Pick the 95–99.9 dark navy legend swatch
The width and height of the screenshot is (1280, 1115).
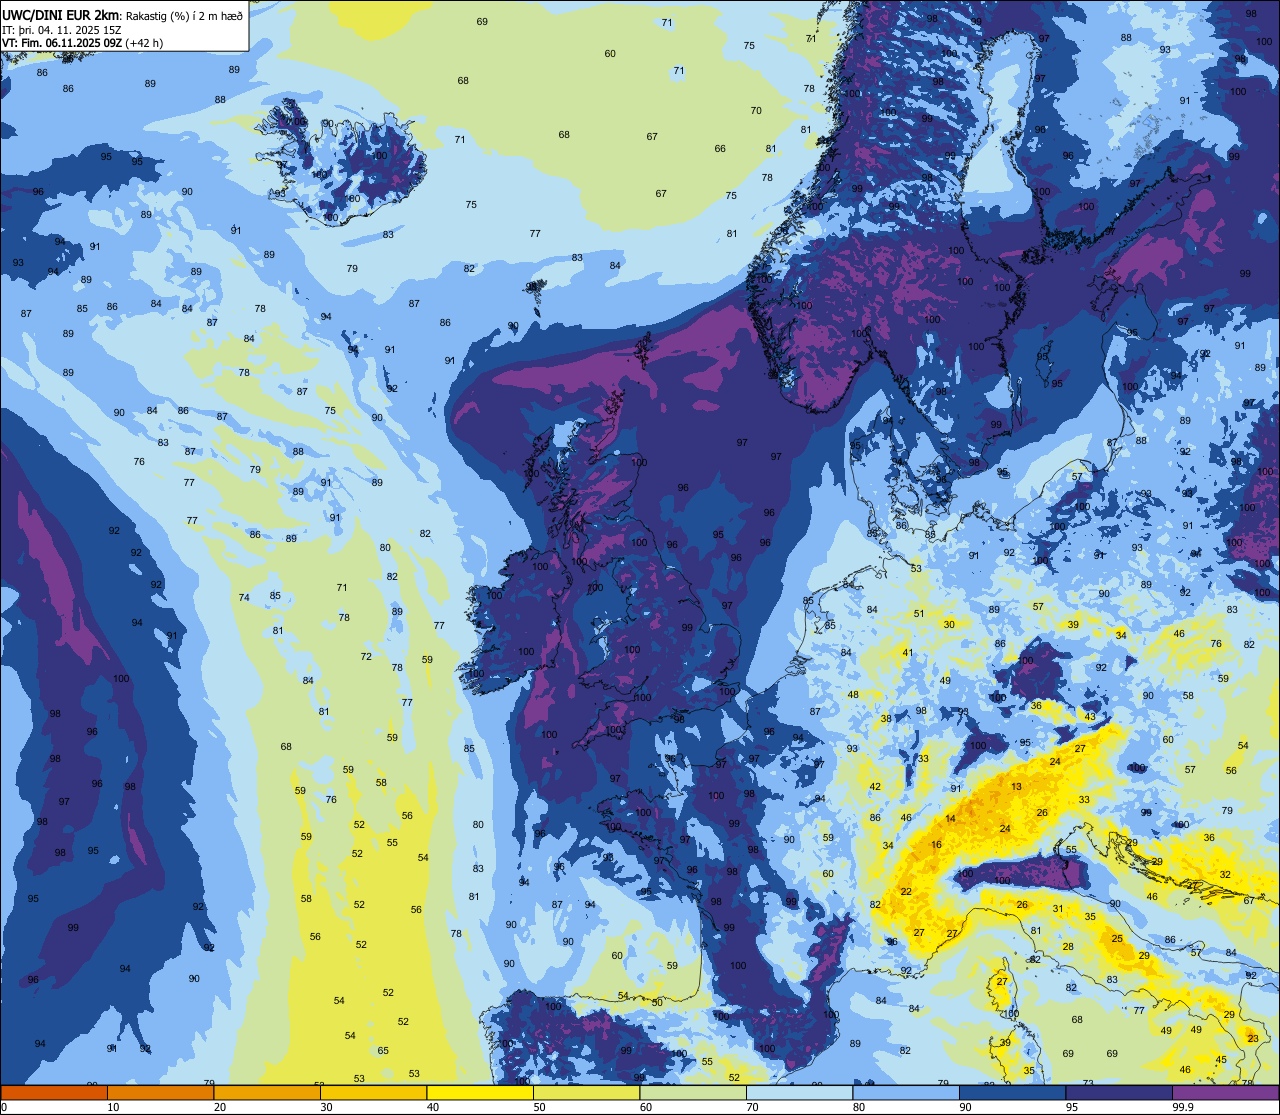coord(1119,1092)
